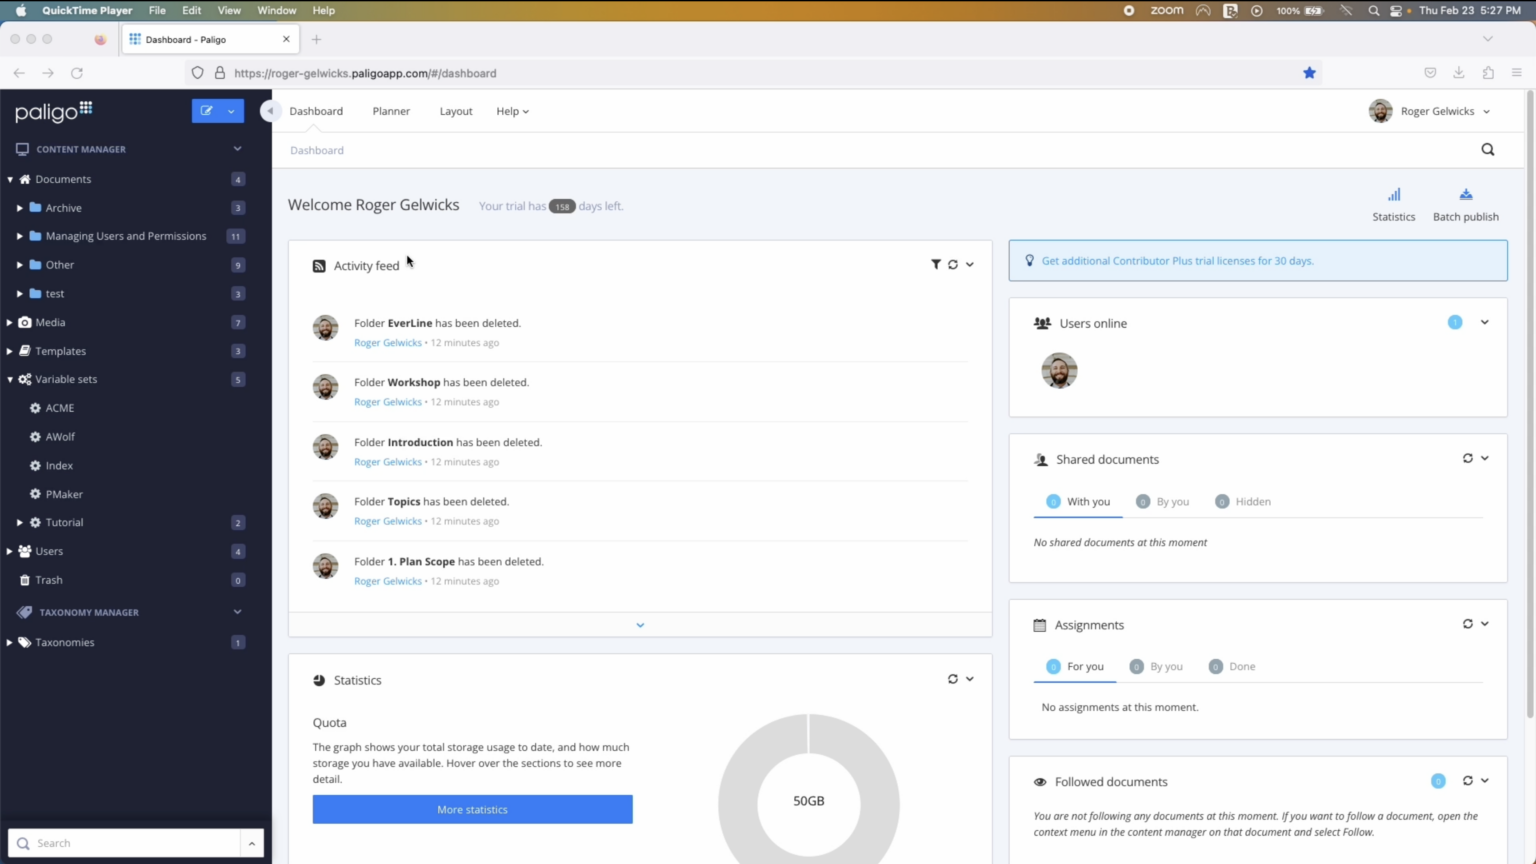Refresh the Assignments panel

[x=1467, y=624]
